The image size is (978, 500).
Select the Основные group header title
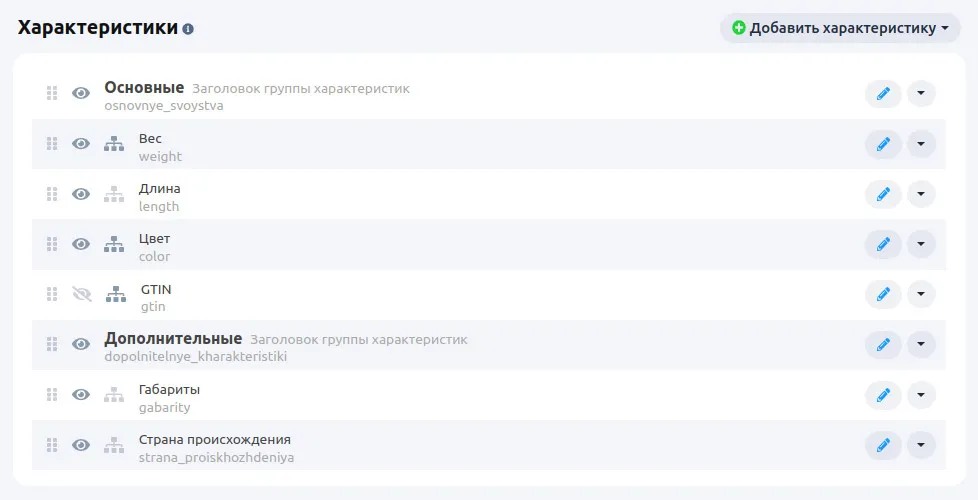click(144, 87)
